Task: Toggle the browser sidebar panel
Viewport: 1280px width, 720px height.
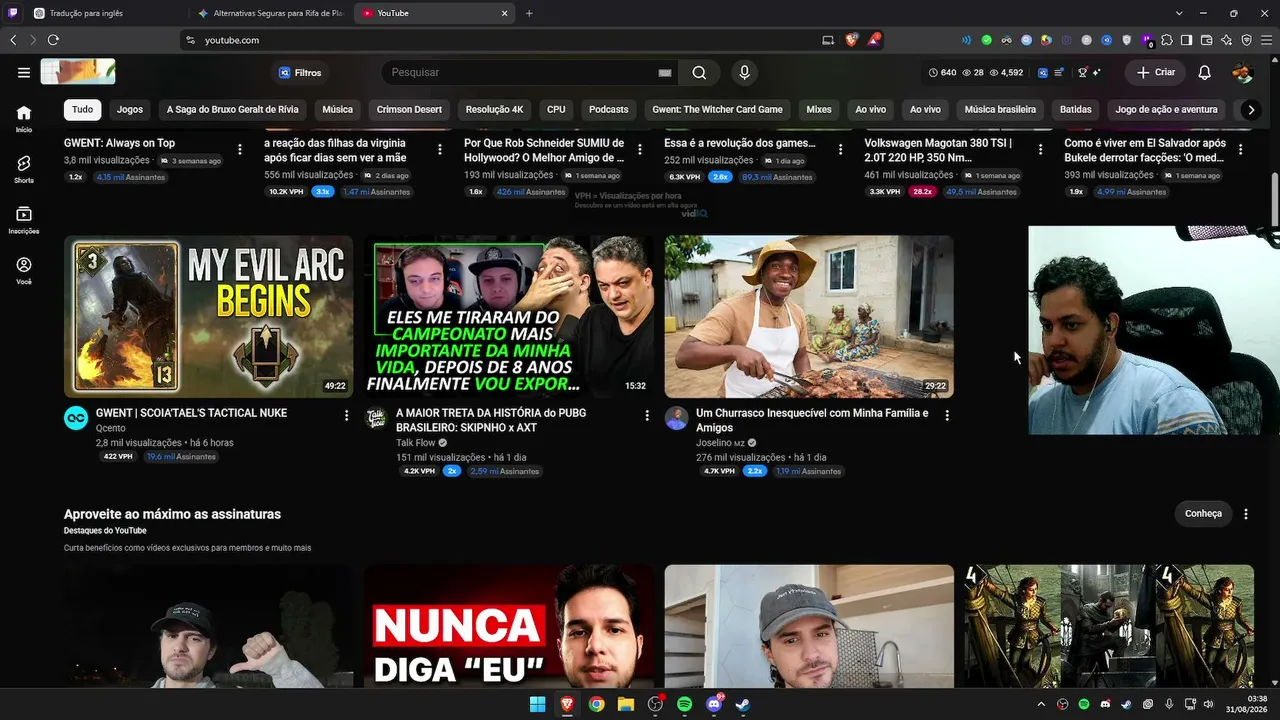Action: click(1186, 40)
